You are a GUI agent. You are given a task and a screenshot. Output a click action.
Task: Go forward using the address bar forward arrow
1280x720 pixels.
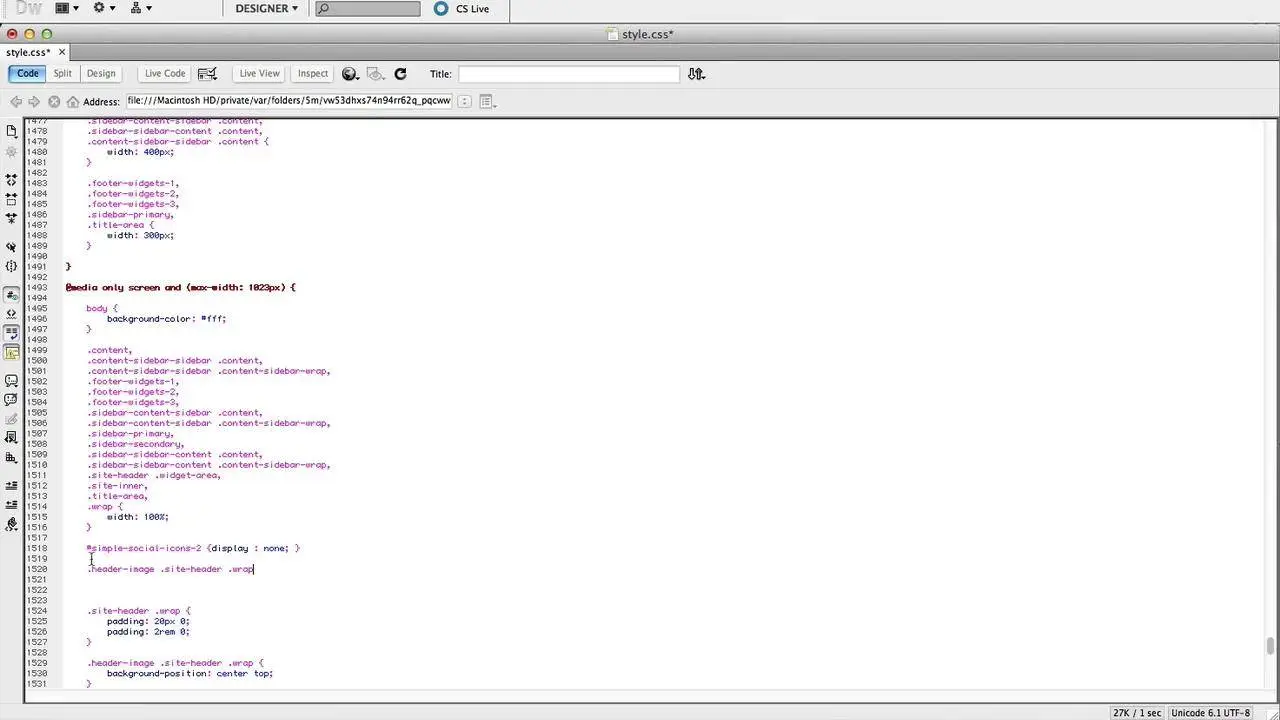pos(34,101)
